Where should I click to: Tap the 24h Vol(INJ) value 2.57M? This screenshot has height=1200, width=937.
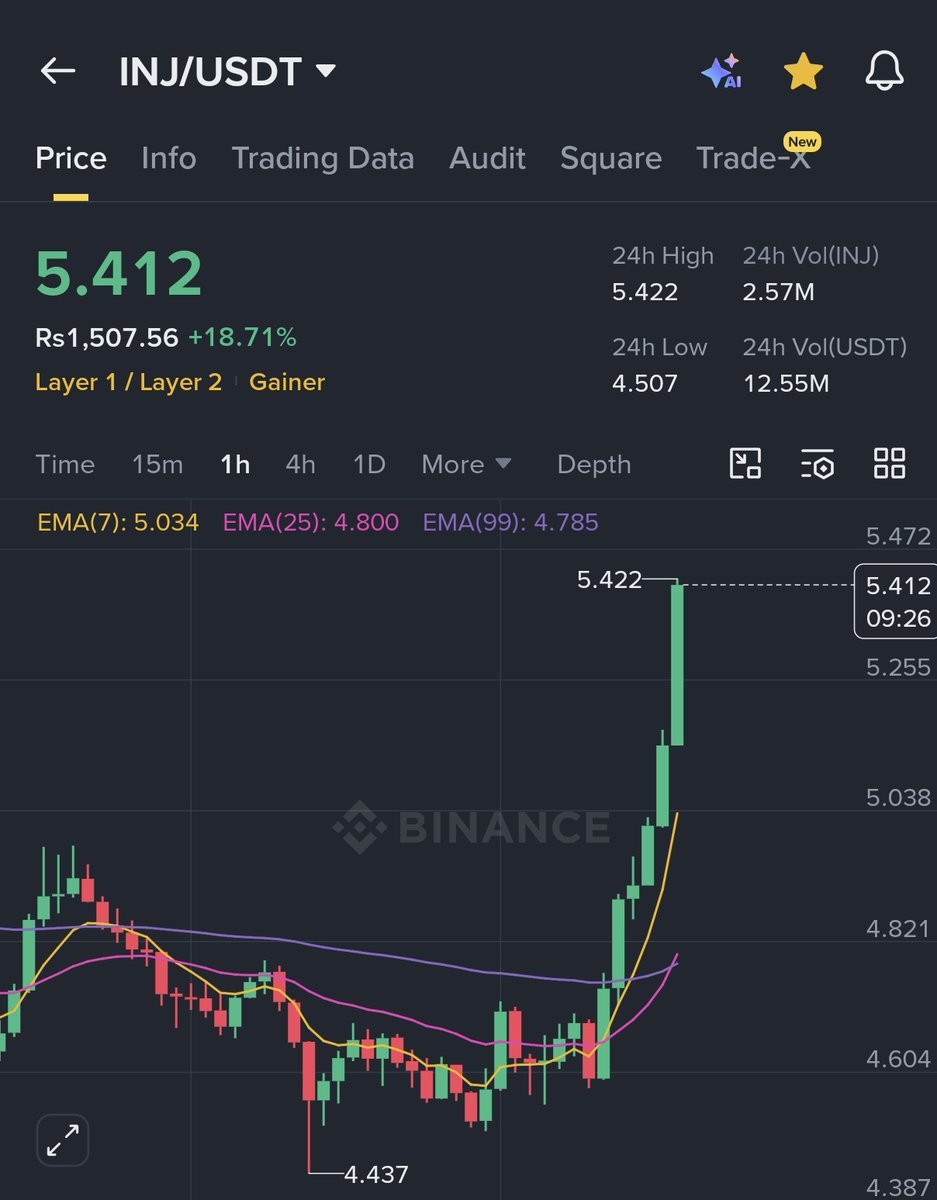tap(778, 292)
